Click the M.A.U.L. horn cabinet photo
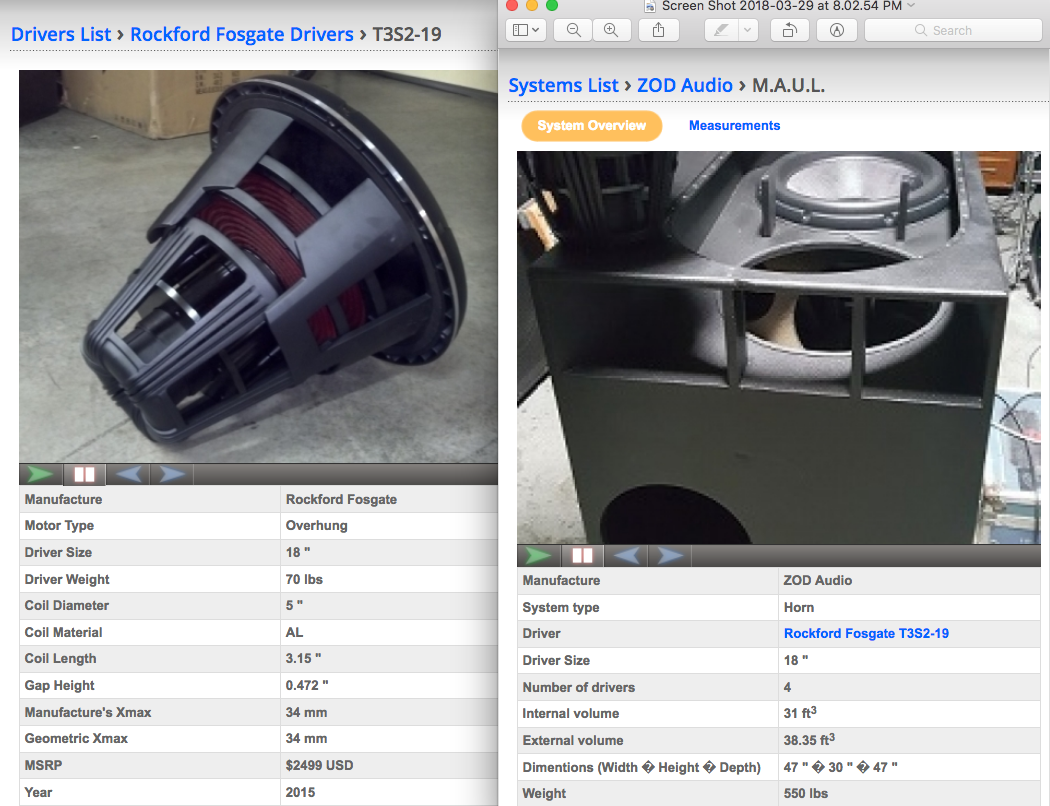 click(x=779, y=347)
